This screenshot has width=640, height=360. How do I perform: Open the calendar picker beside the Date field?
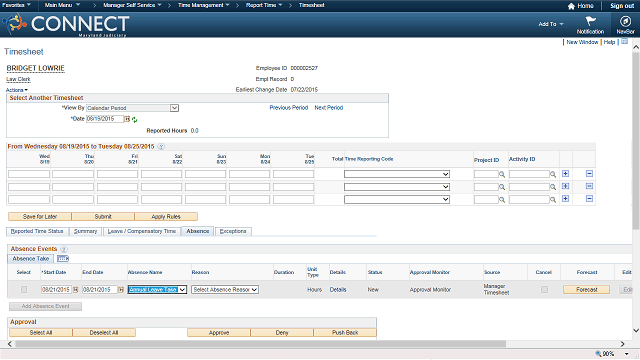(x=127, y=119)
